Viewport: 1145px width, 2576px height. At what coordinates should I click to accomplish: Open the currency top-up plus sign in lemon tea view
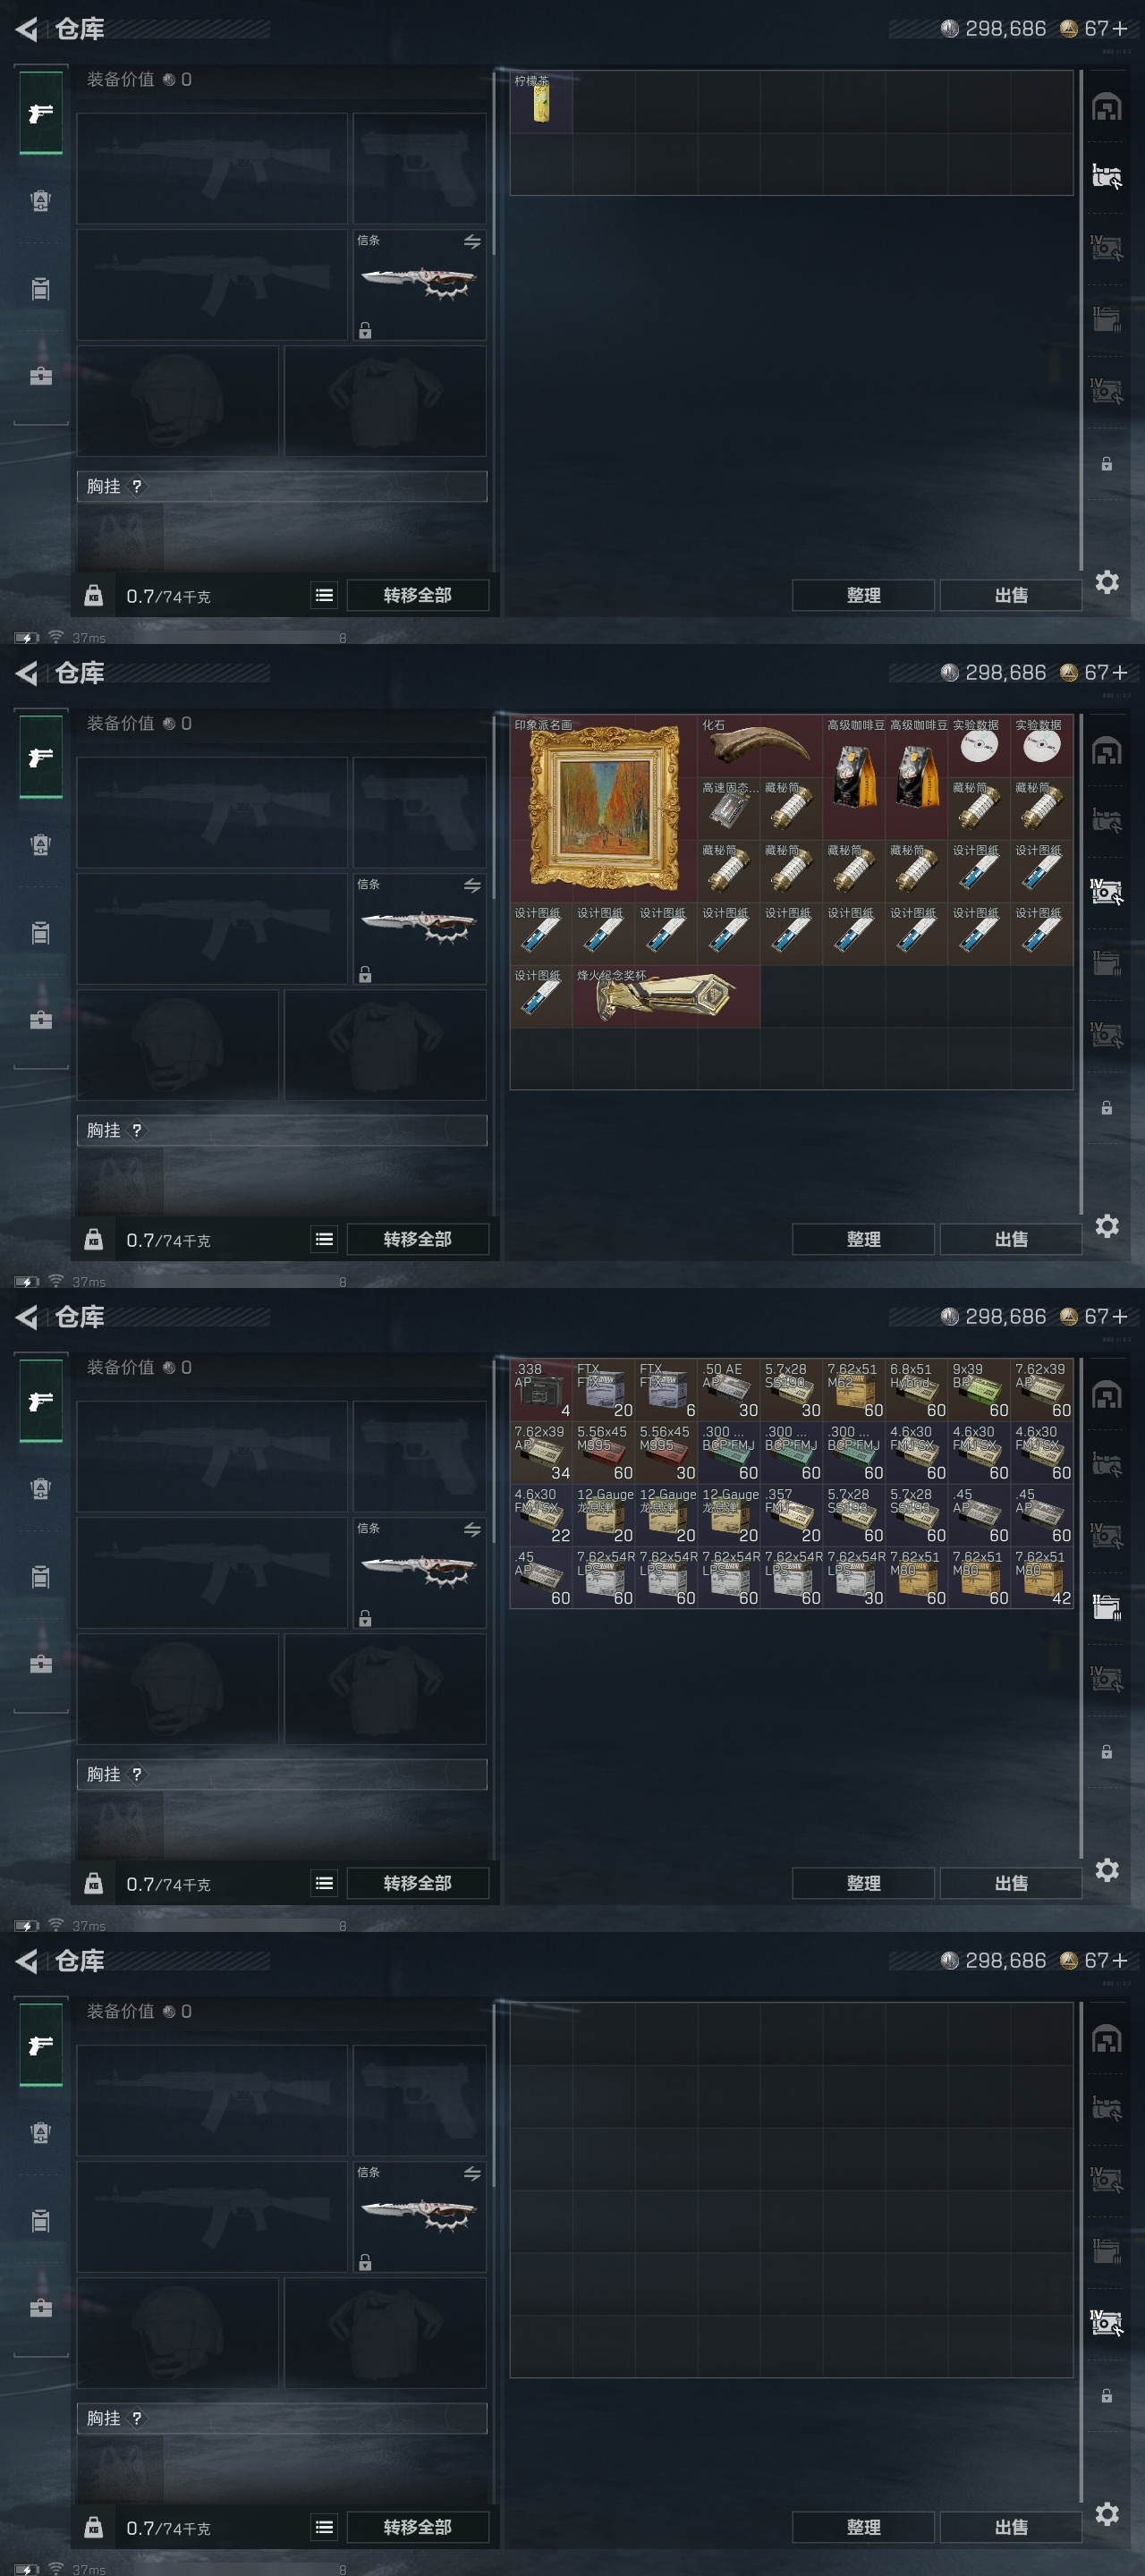click(1119, 29)
